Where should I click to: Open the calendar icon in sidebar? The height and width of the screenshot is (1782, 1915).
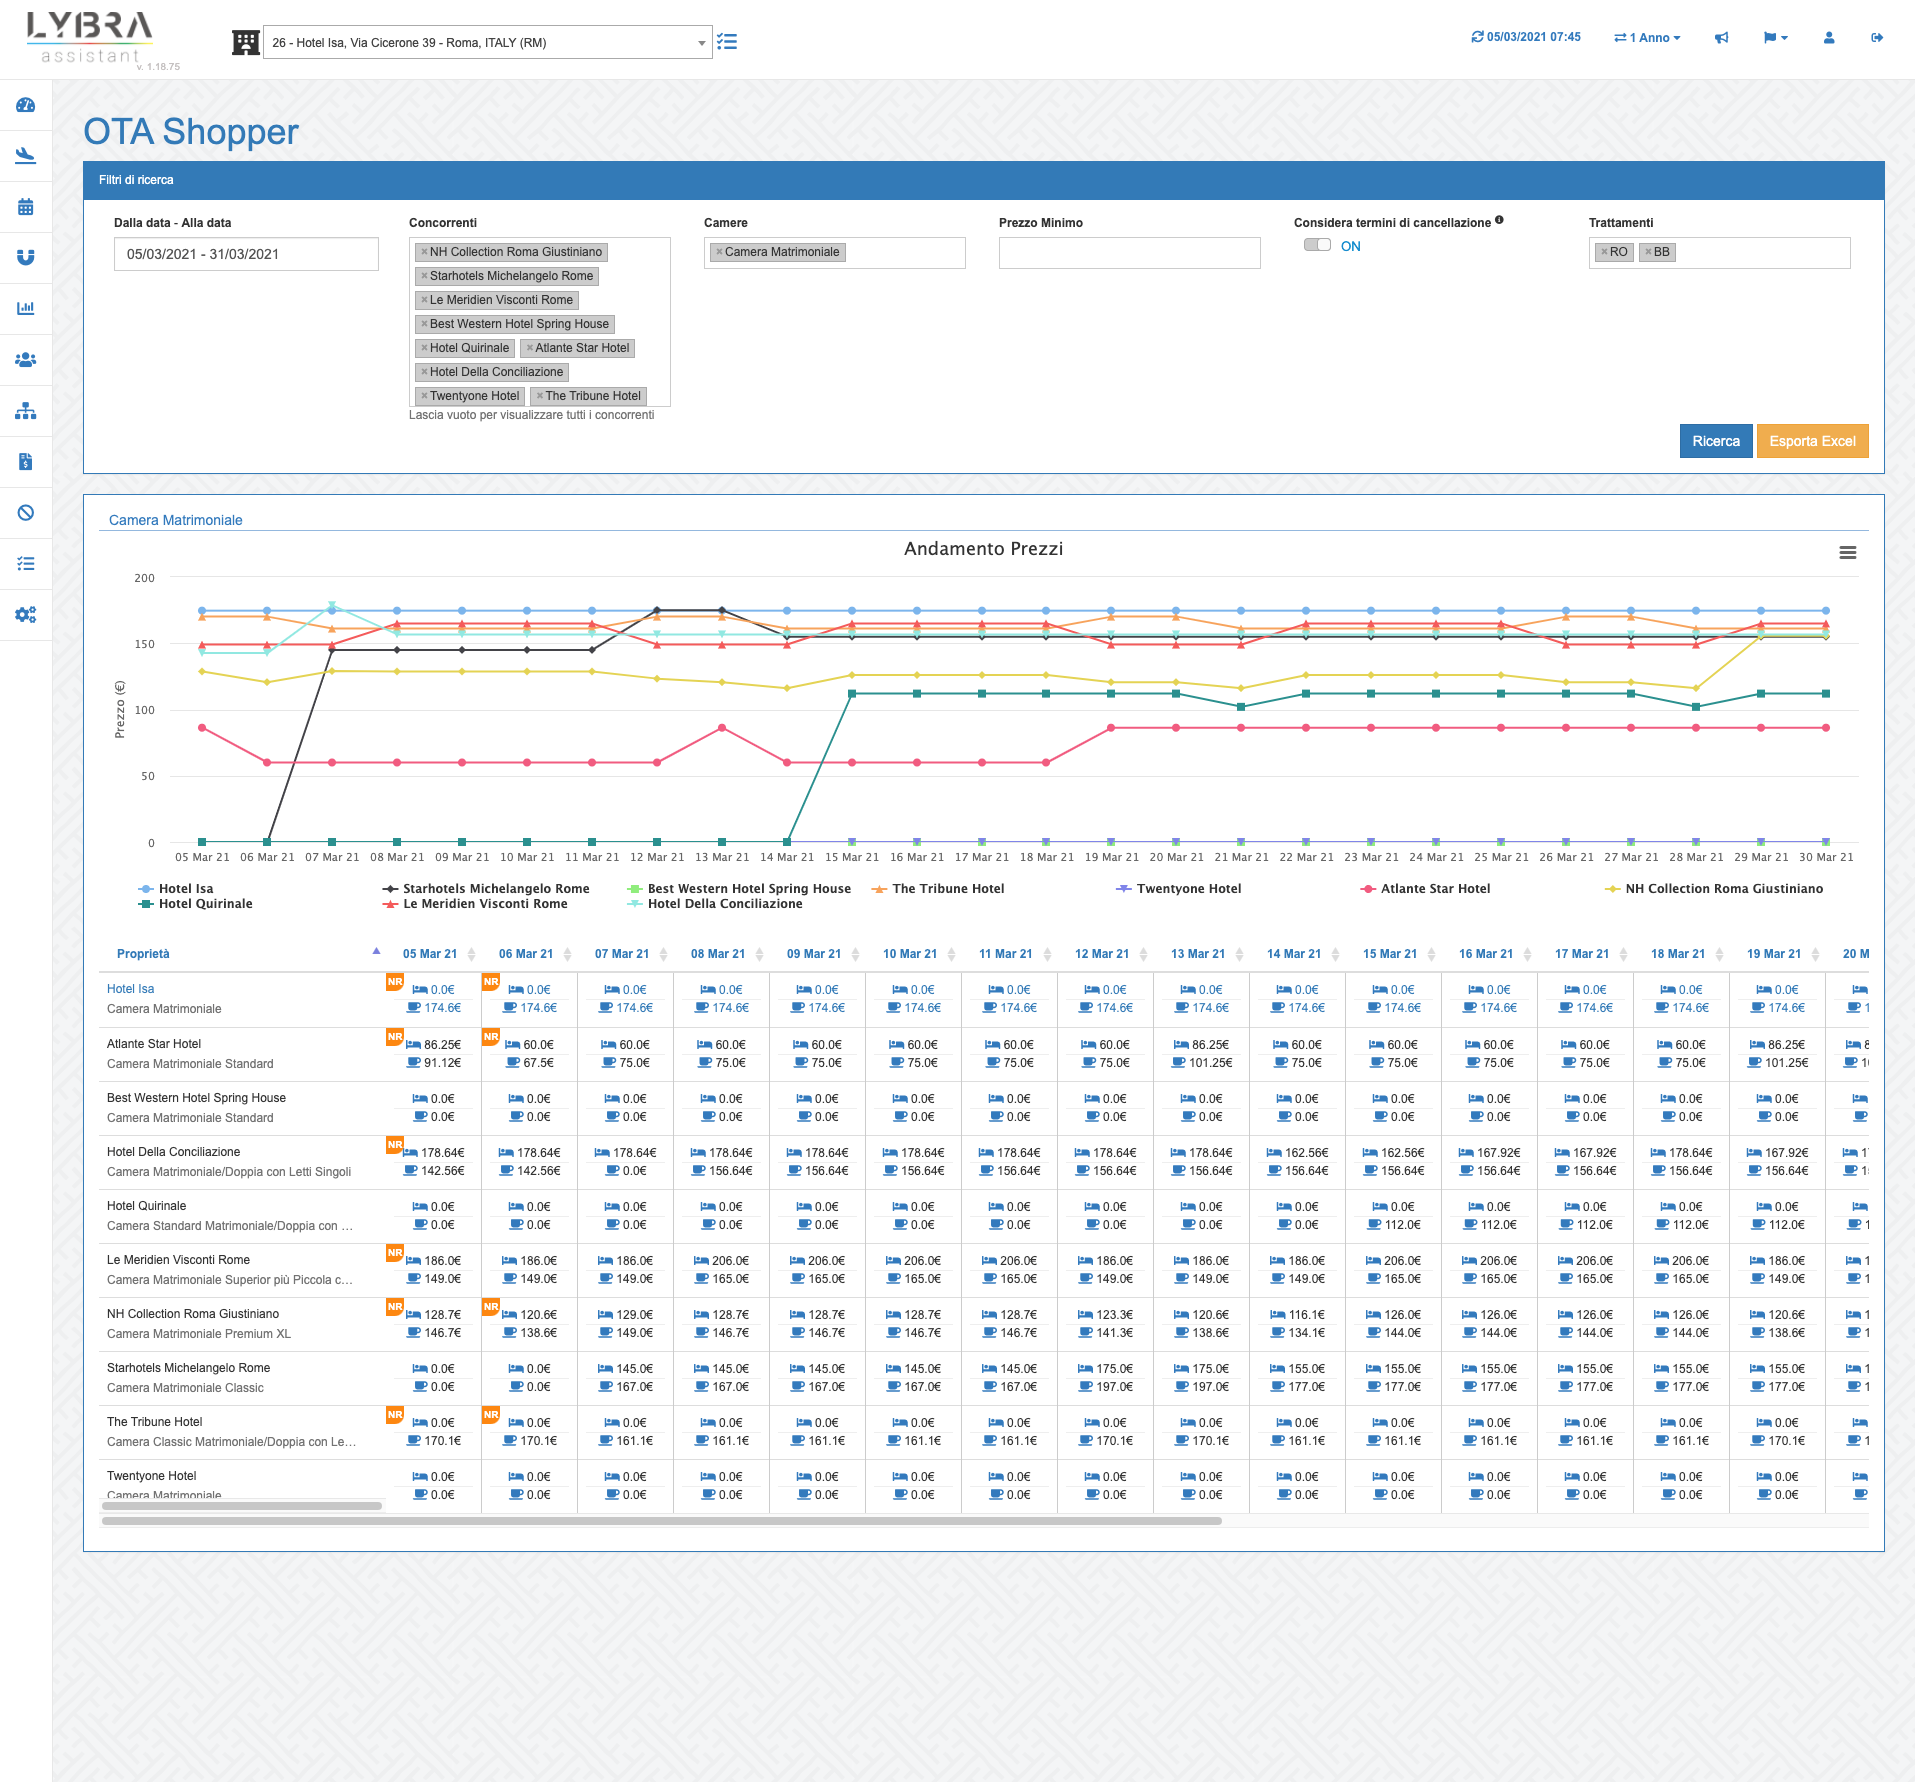(26, 207)
